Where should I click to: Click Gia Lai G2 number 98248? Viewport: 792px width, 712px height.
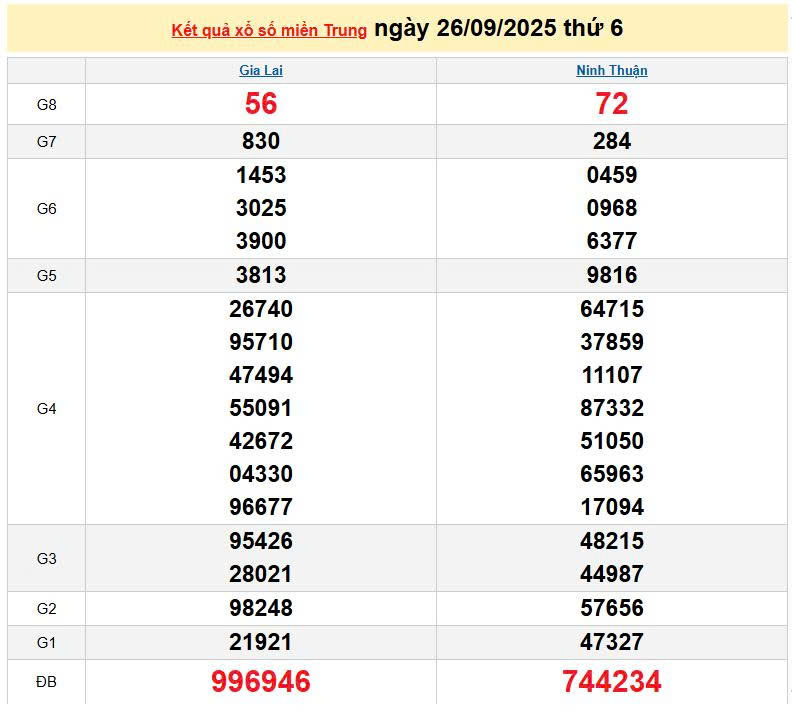(261, 607)
